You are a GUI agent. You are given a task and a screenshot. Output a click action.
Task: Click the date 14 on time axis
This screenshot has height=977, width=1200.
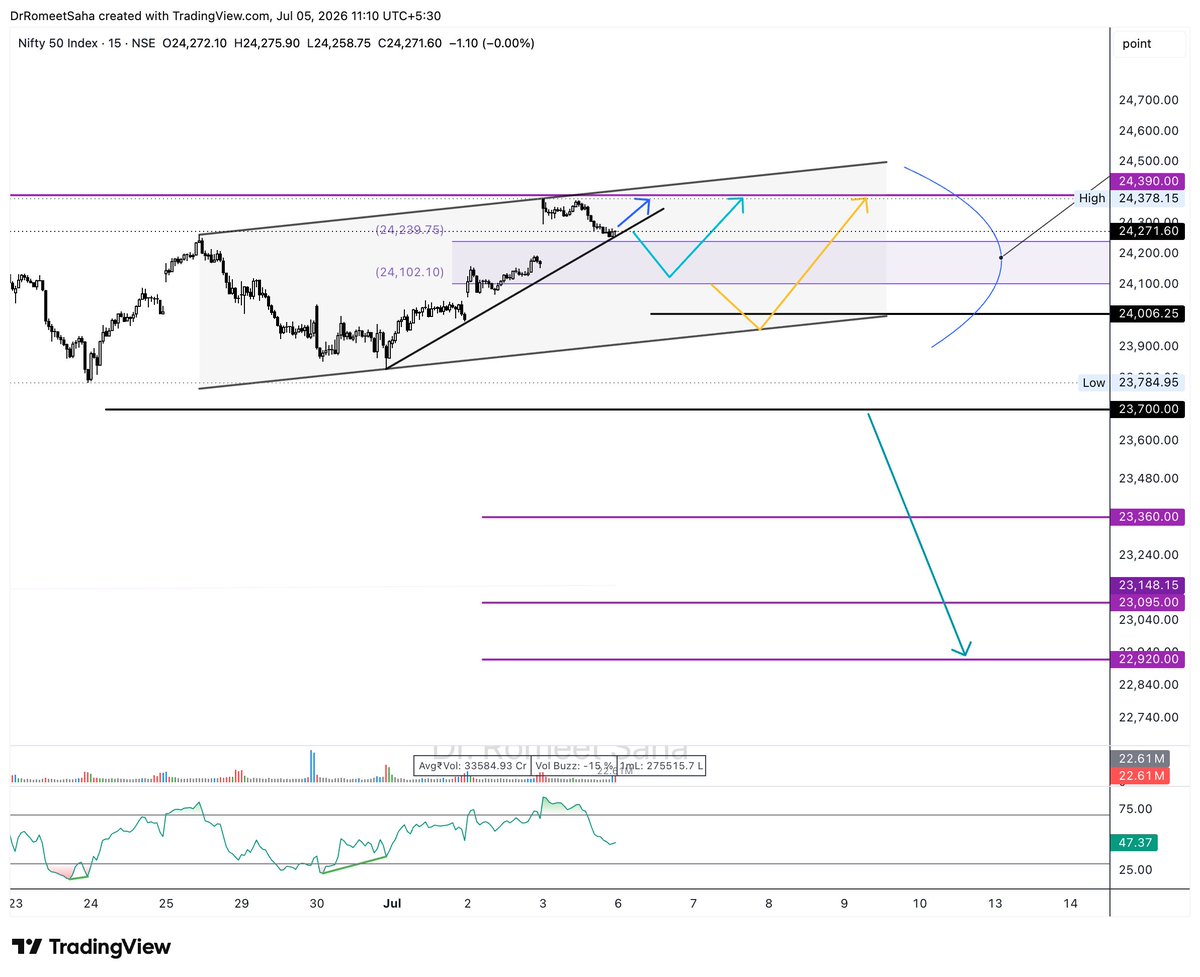1070,903
